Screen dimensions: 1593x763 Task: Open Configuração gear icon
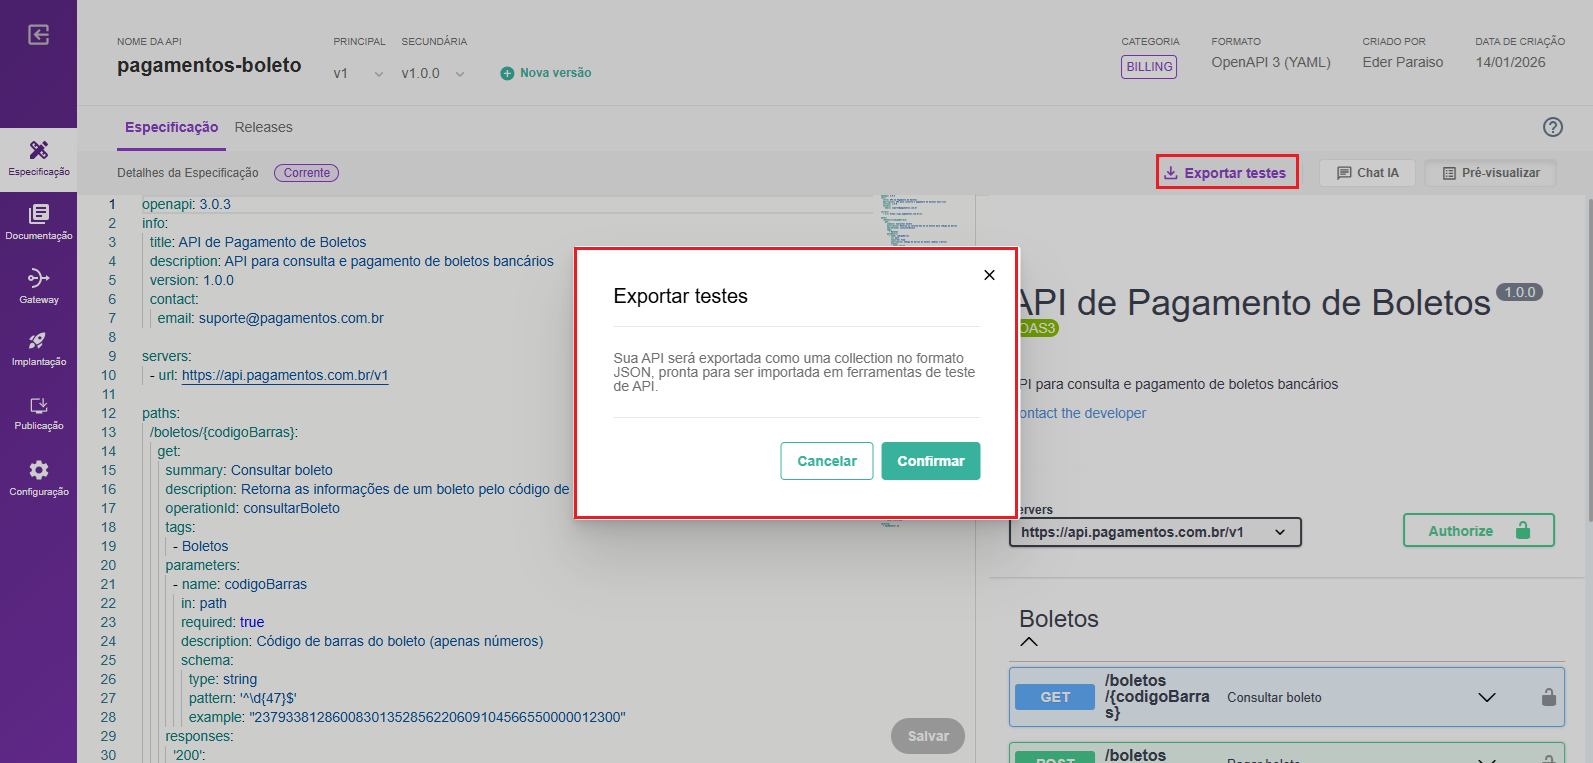click(x=38, y=478)
